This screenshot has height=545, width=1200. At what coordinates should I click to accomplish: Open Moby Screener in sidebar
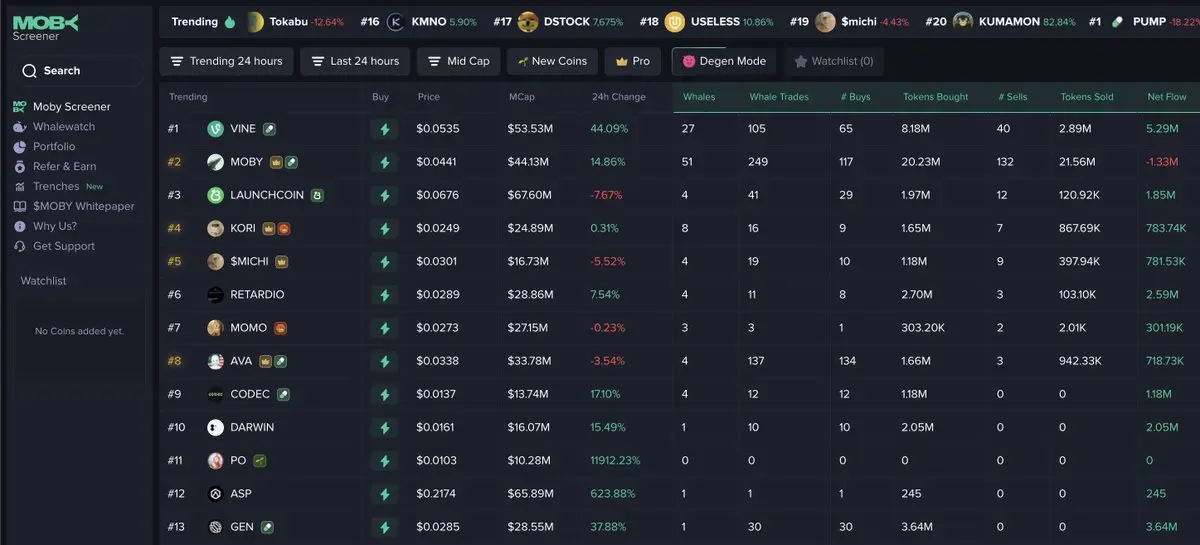(72, 107)
